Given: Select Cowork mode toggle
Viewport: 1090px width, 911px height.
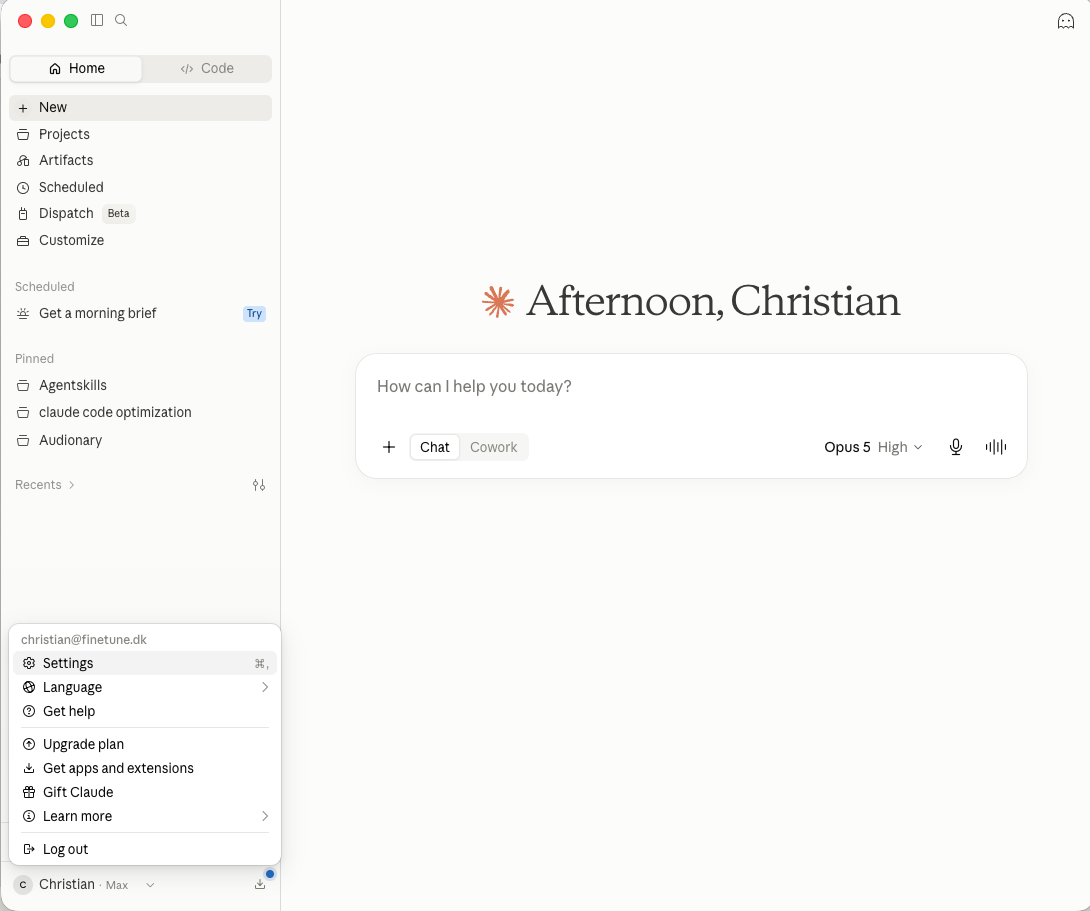Looking at the screenshot, I should pos(494,447).
